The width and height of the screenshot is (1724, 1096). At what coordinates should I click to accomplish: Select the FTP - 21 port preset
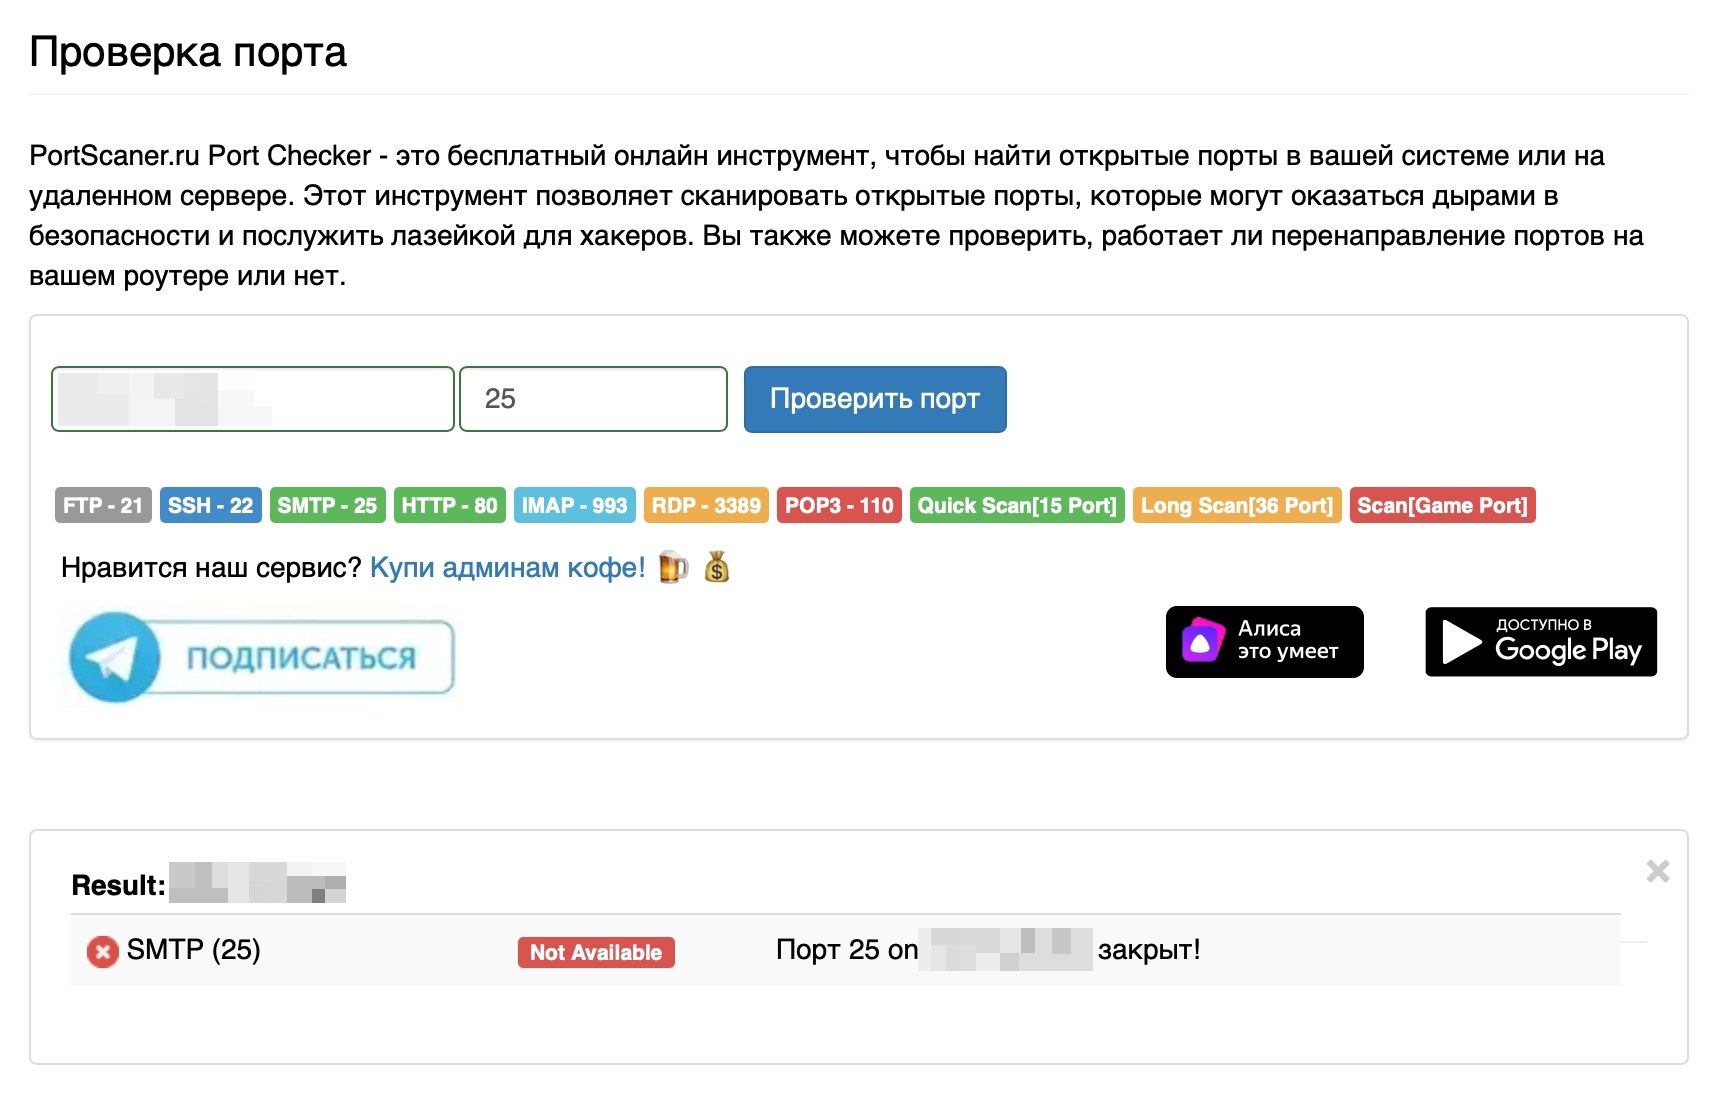point(103,506)
